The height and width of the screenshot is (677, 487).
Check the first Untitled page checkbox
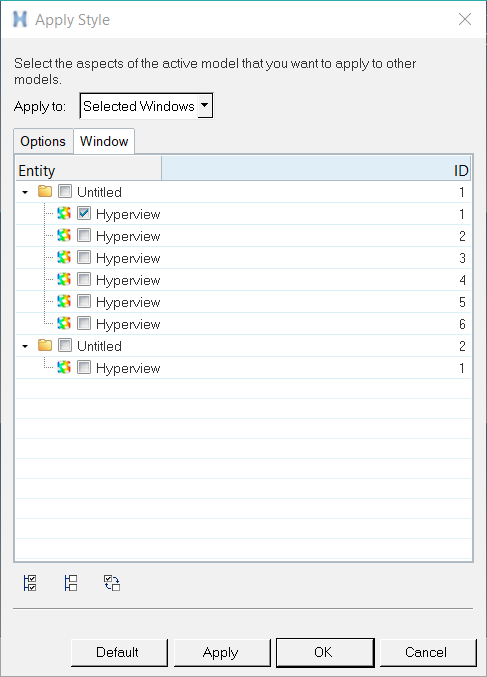(65, 191)
